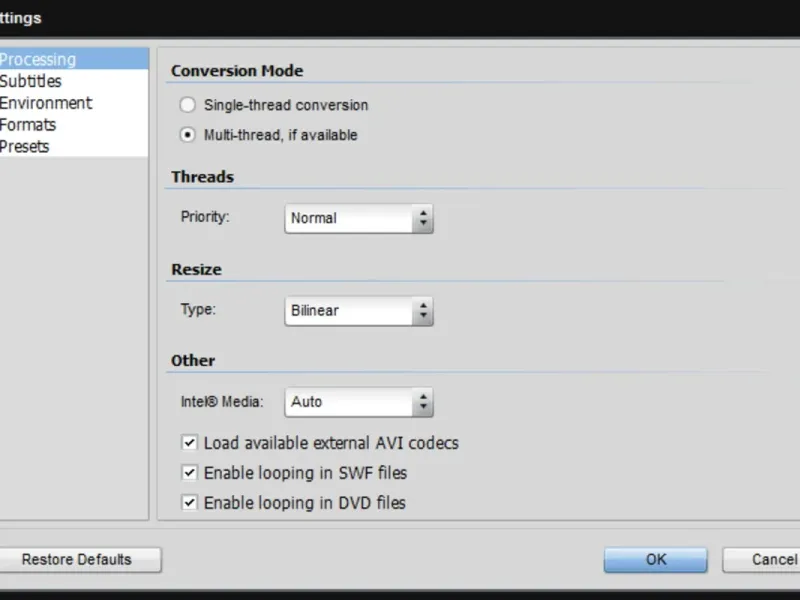Select Single-thread conversion radio button
Screen dimensions: 800x600
click(187, 105)
